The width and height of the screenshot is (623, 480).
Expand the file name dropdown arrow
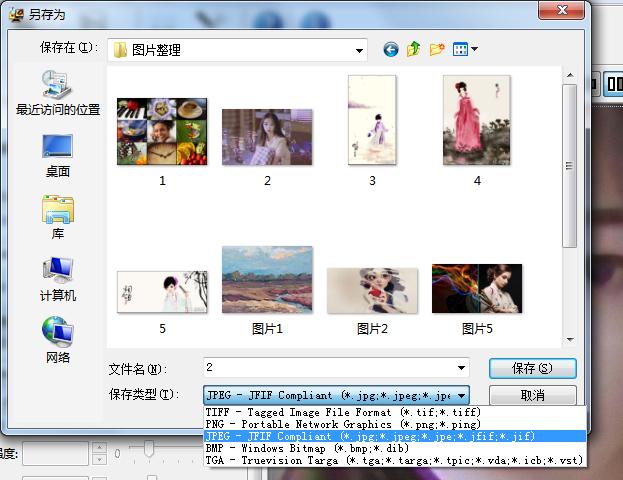pyautogui.click(x=461, y=368)
